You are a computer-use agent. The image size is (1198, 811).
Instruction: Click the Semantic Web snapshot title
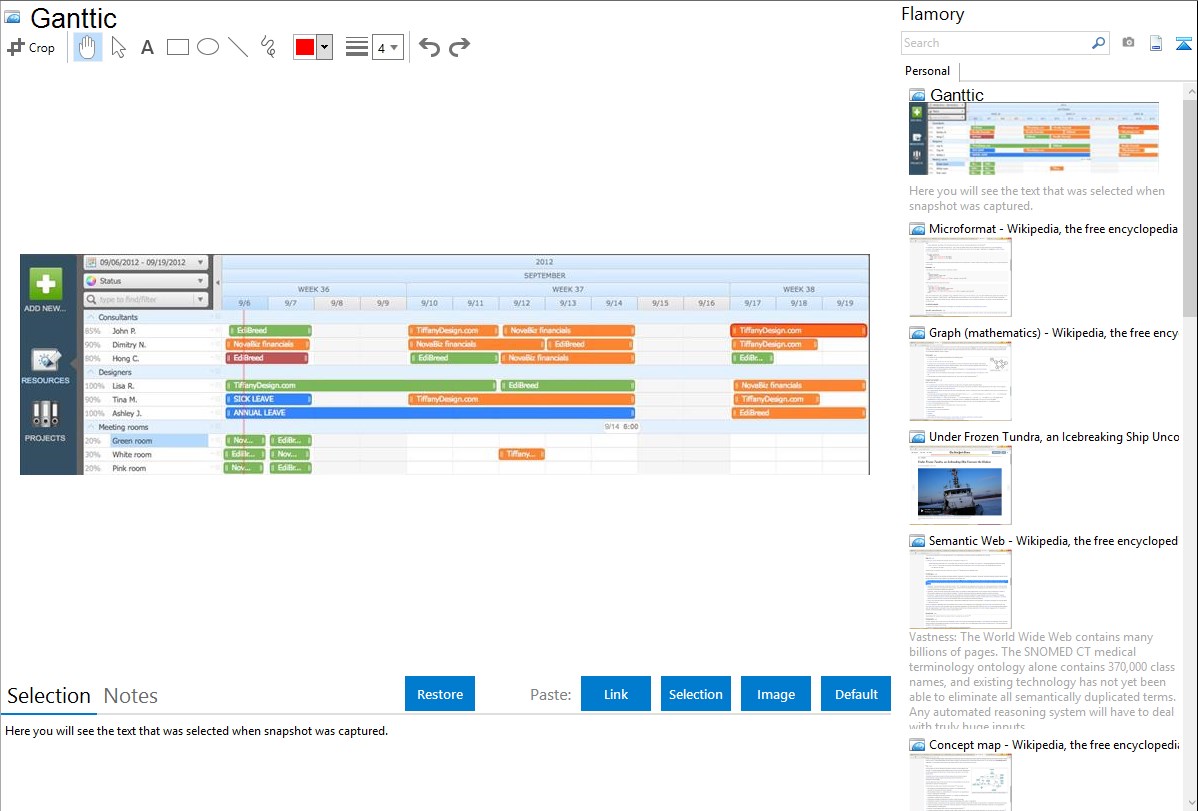[x=1053, y=540]
